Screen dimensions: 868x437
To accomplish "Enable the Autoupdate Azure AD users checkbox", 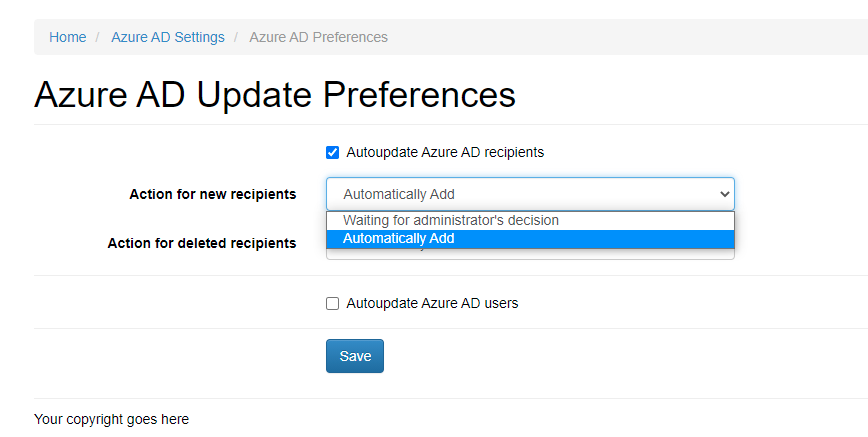I will click(333, 303).
